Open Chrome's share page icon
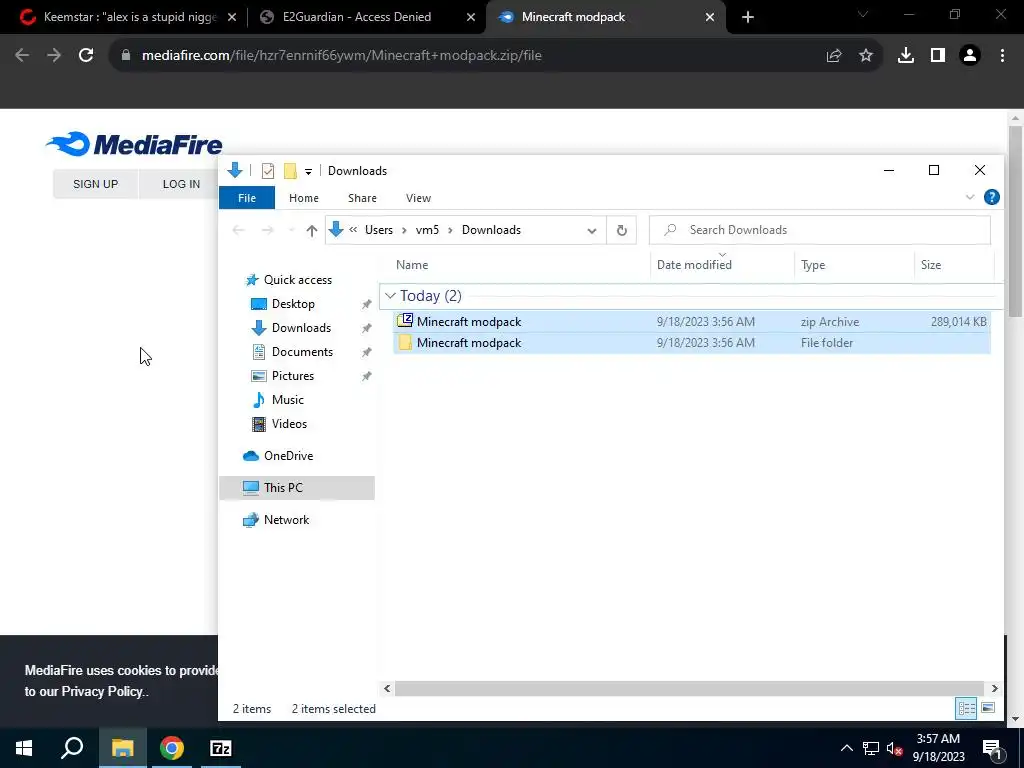 click(x=834, y=56)
